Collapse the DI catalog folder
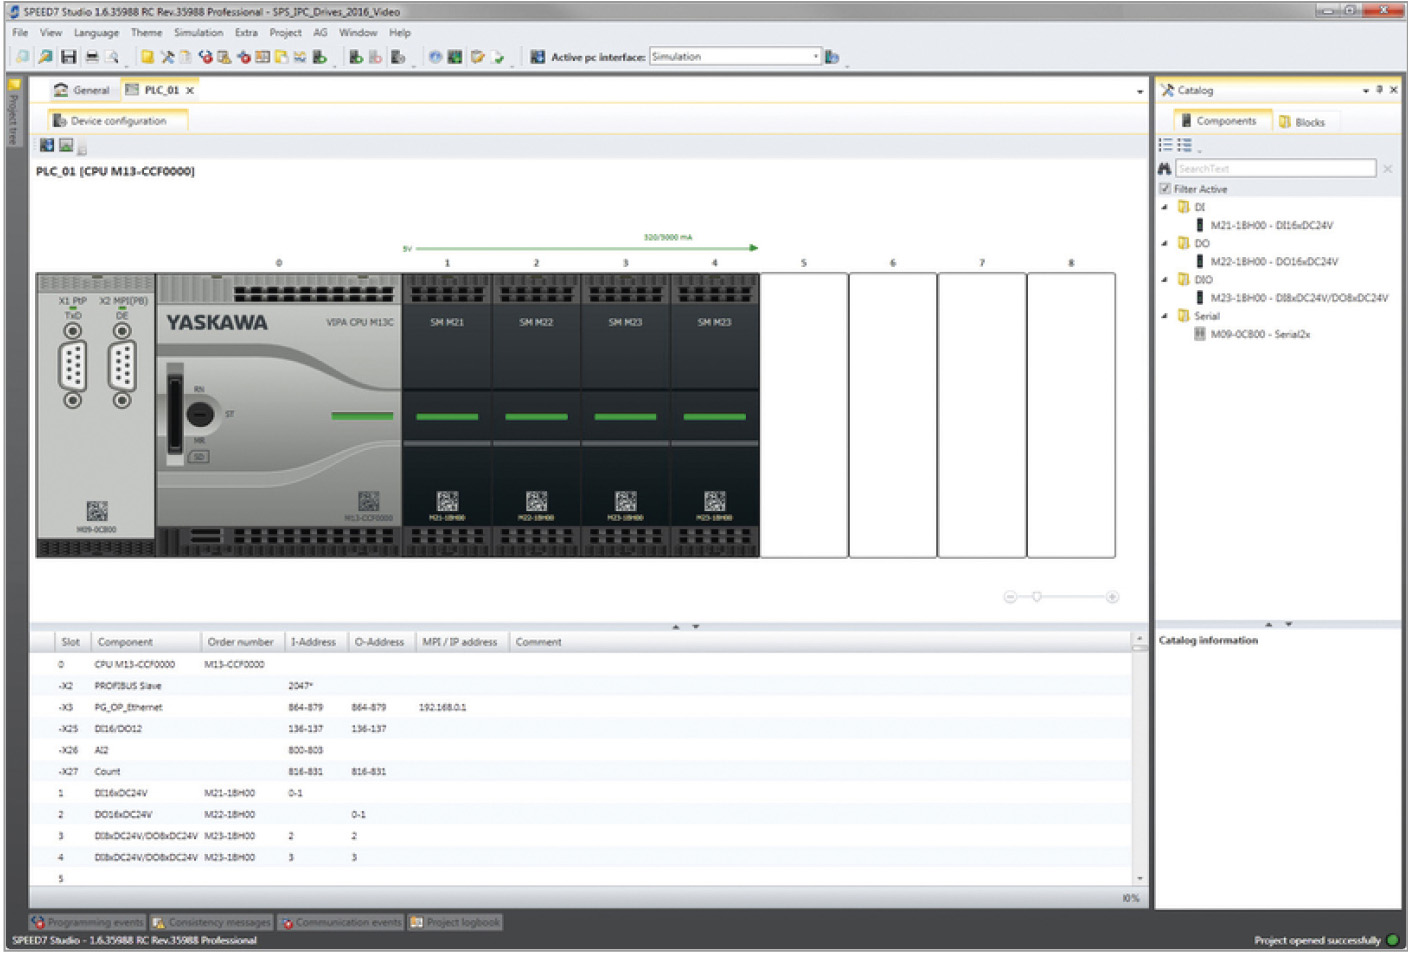This screenshot has height=954, width=1408. pyautogui.click(x=1165, y=207)
